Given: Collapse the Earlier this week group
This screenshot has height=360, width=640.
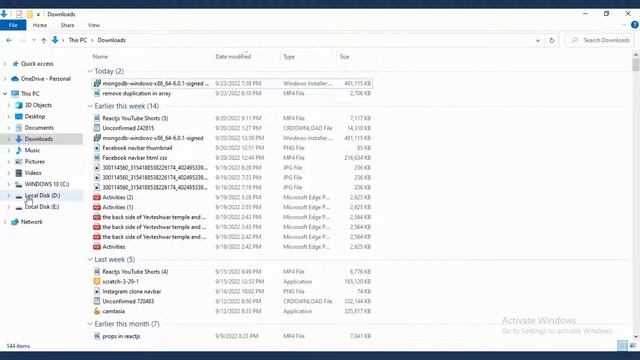Looking at the screenshot, I should [x=90, y=106].
